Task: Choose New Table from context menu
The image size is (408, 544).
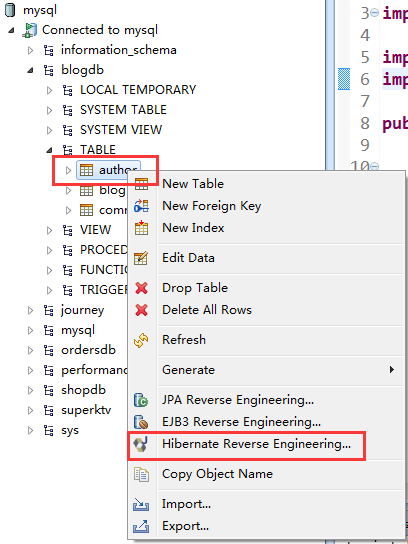Action: pyautogui.click(x=193, y=184)
